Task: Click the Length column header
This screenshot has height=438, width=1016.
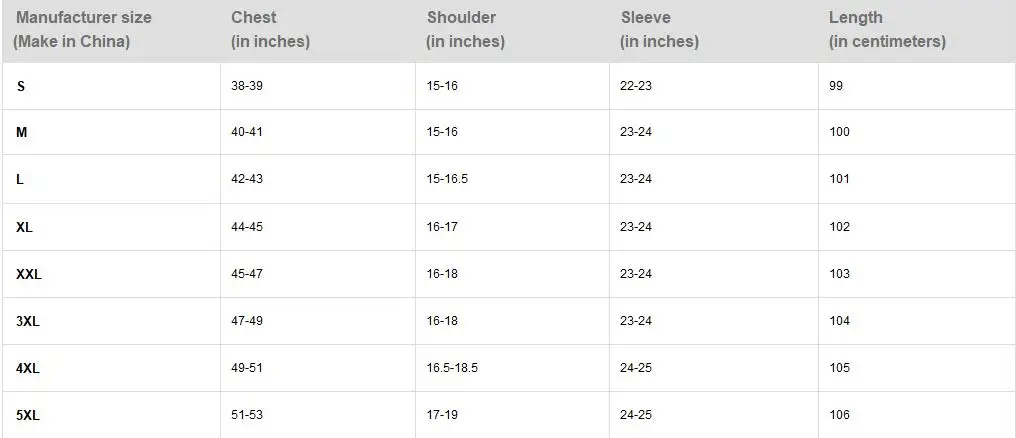Action: pyautogui.click(x=855, y=18)
